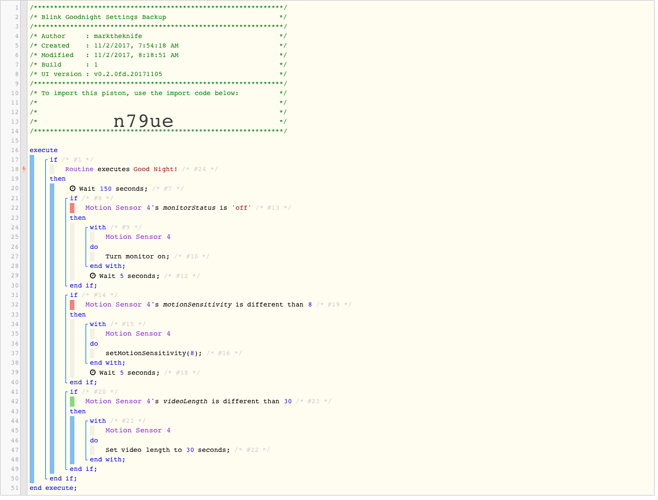Screen dimensions: 658x500
Task: Click the if keyword of statement #20
Action: click(x=73, y=392)
